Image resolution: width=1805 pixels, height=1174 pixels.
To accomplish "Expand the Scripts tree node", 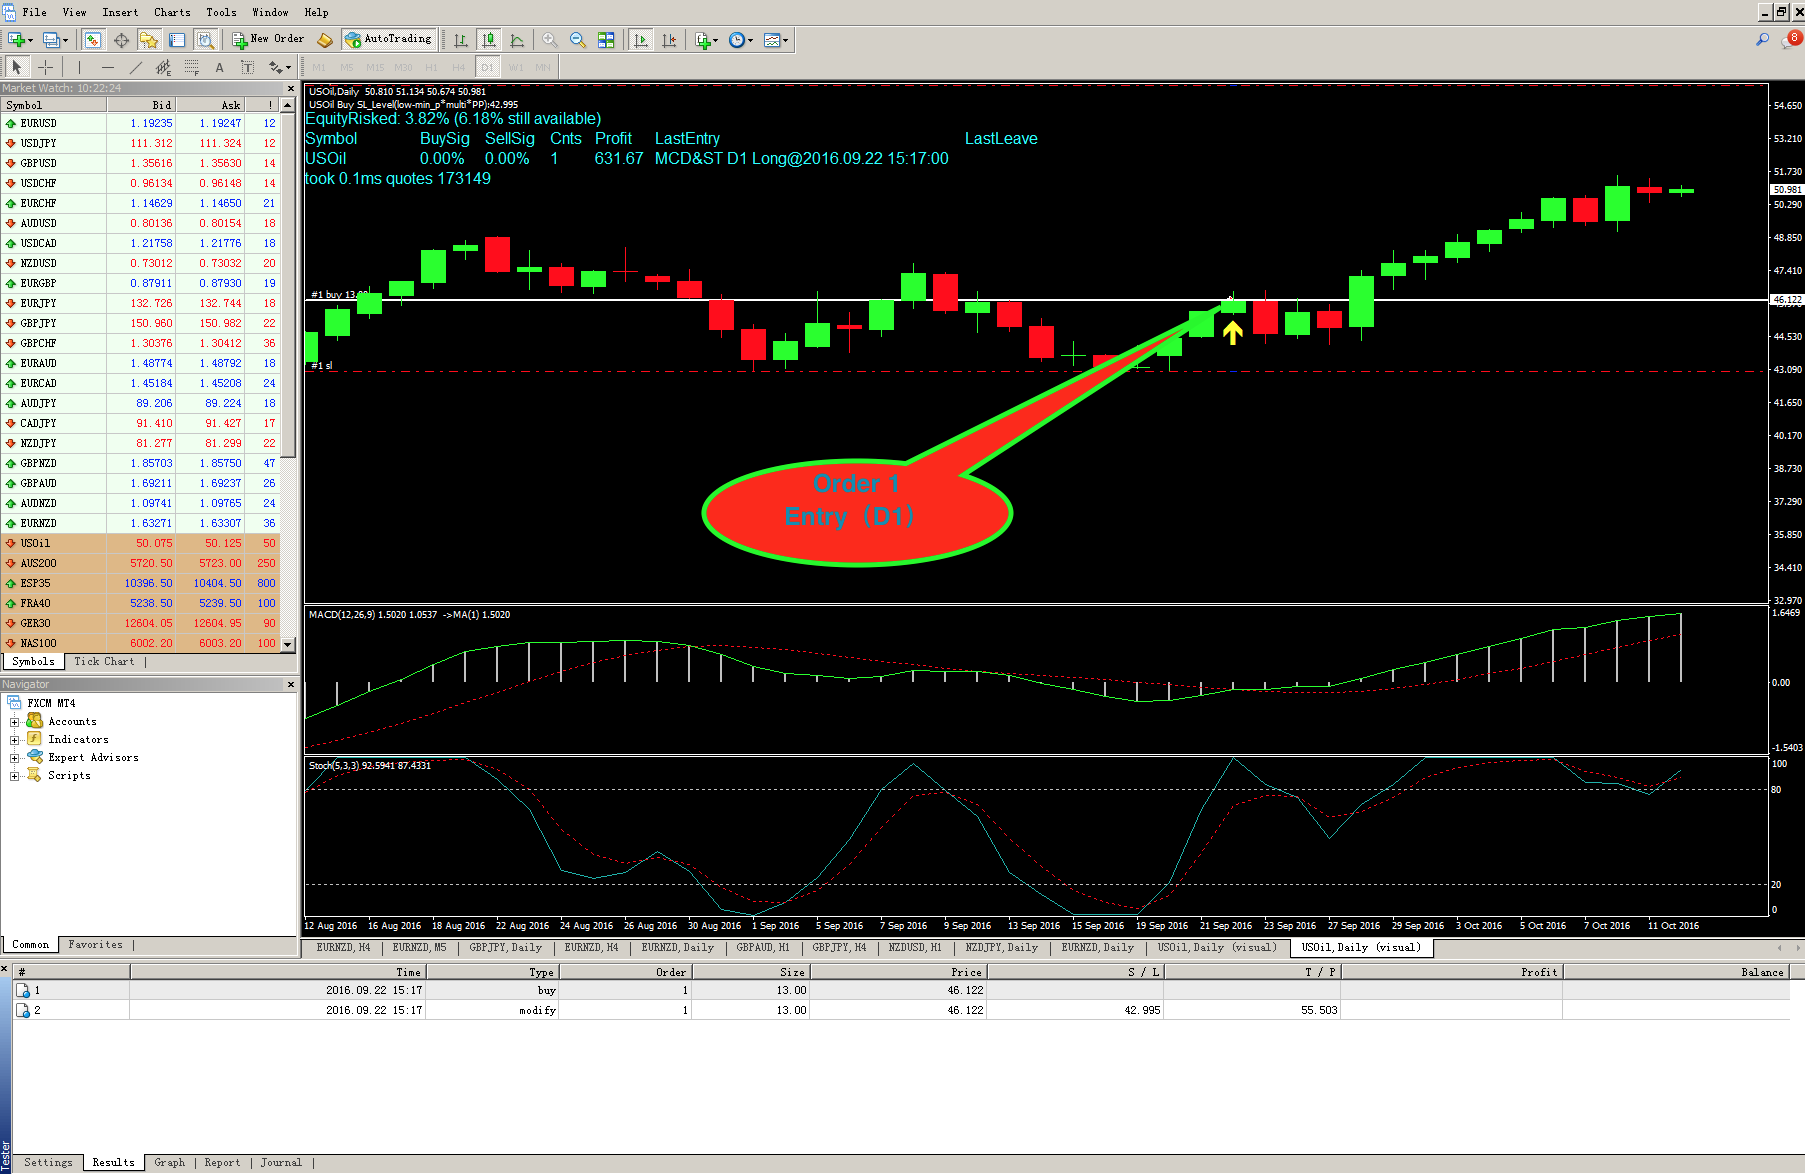I will click(14, 776).
